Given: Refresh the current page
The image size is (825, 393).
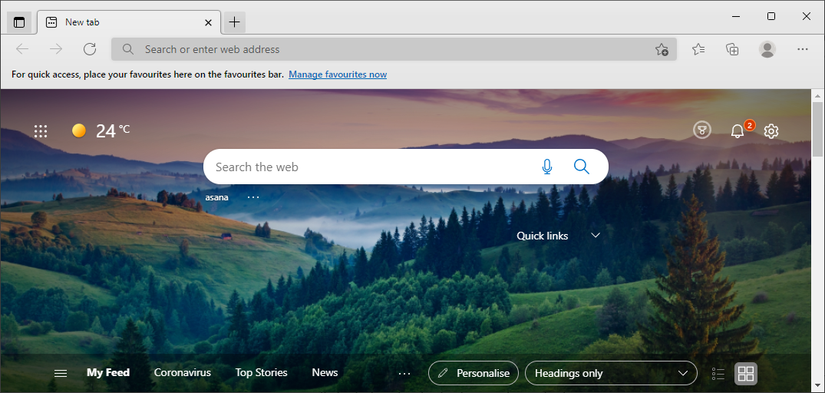Looking at the screenshot, I should [x=90, y=49].
